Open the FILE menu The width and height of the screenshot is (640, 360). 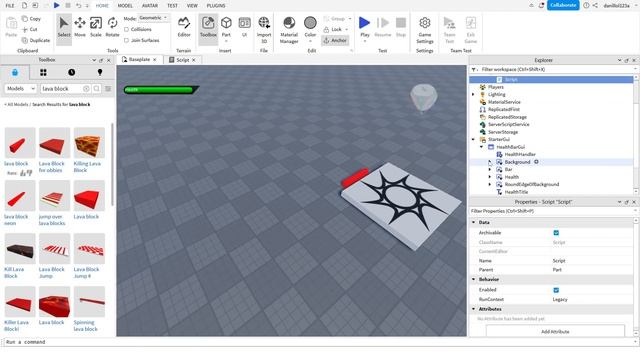tap(10, 6)
